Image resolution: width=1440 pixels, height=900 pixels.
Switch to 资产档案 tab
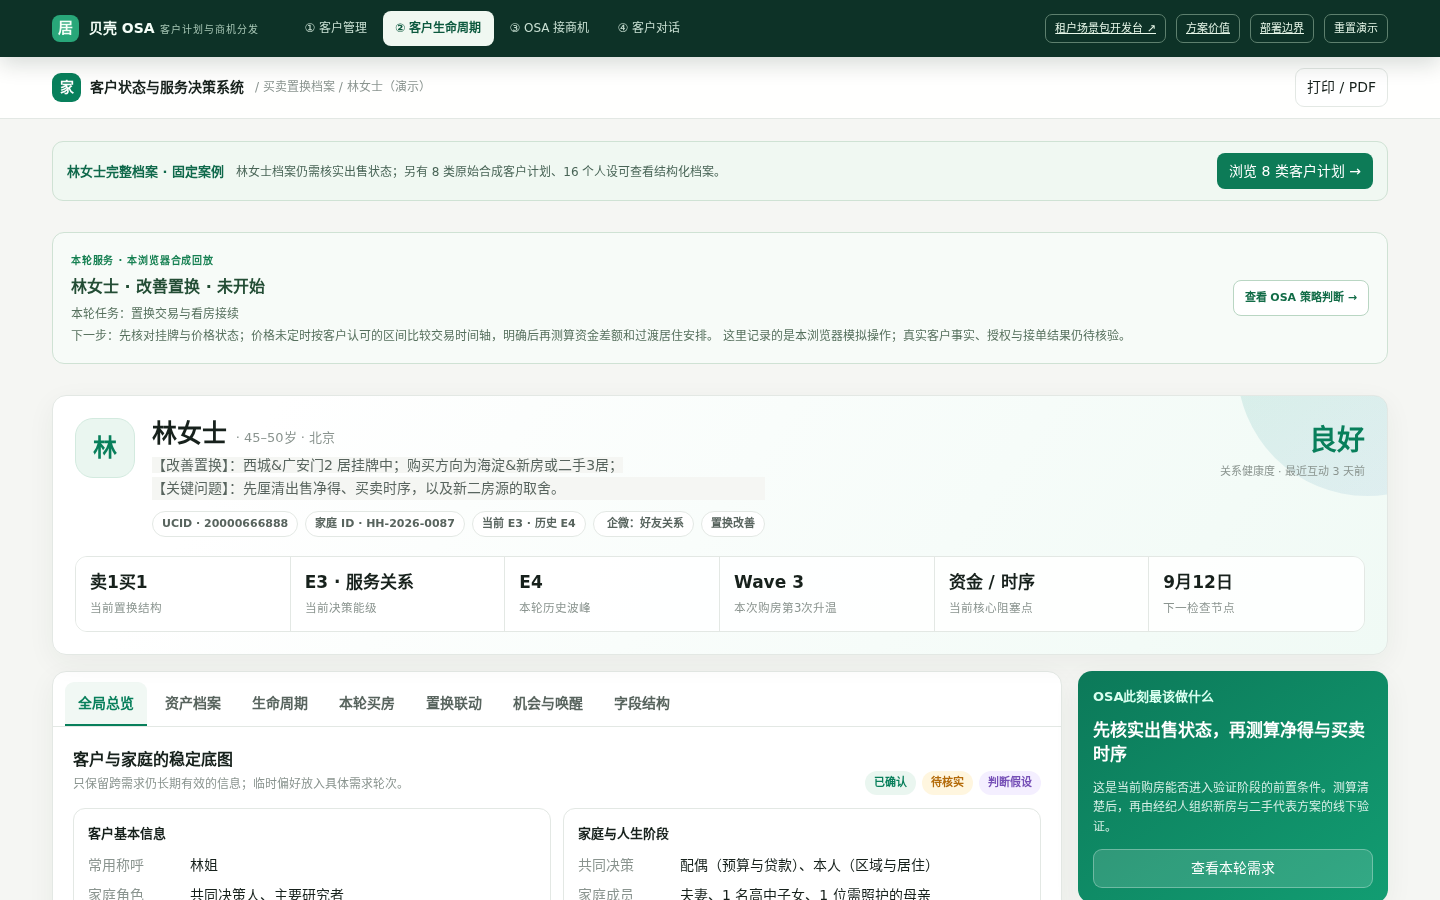tap(193, 703)
